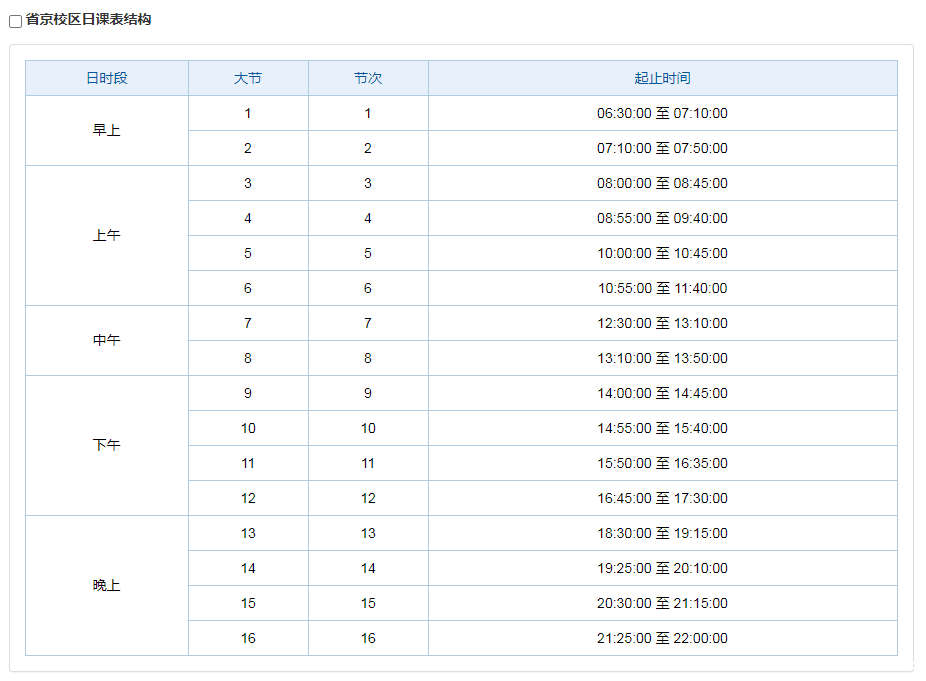Toggle the 省京校区日课表结构 checkbox

coord(16,21)
